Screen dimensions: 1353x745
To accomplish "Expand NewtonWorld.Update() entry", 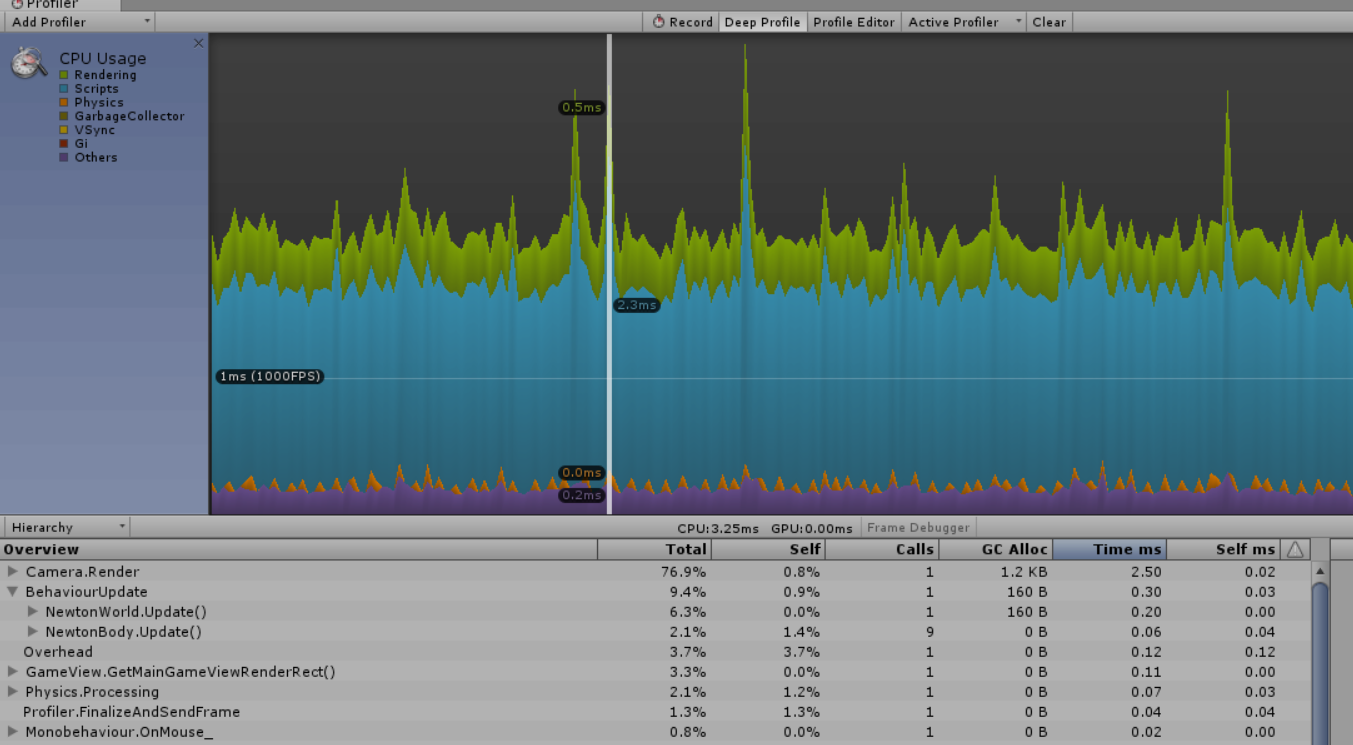I will point(33,612).
